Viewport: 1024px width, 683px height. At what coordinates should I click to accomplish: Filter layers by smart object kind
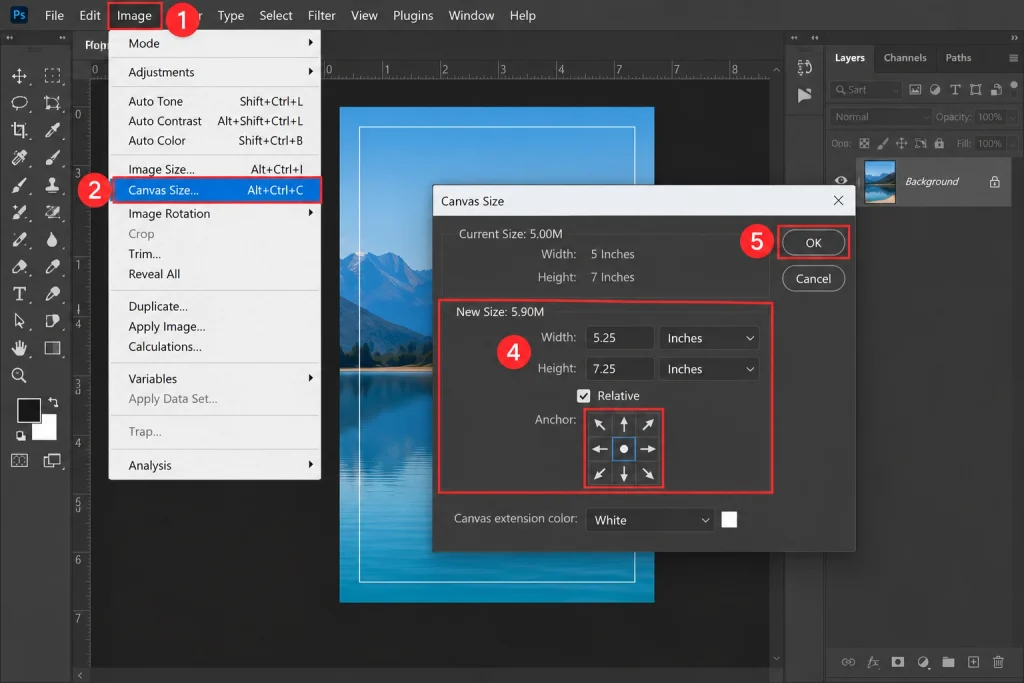[x=996, y=89]
